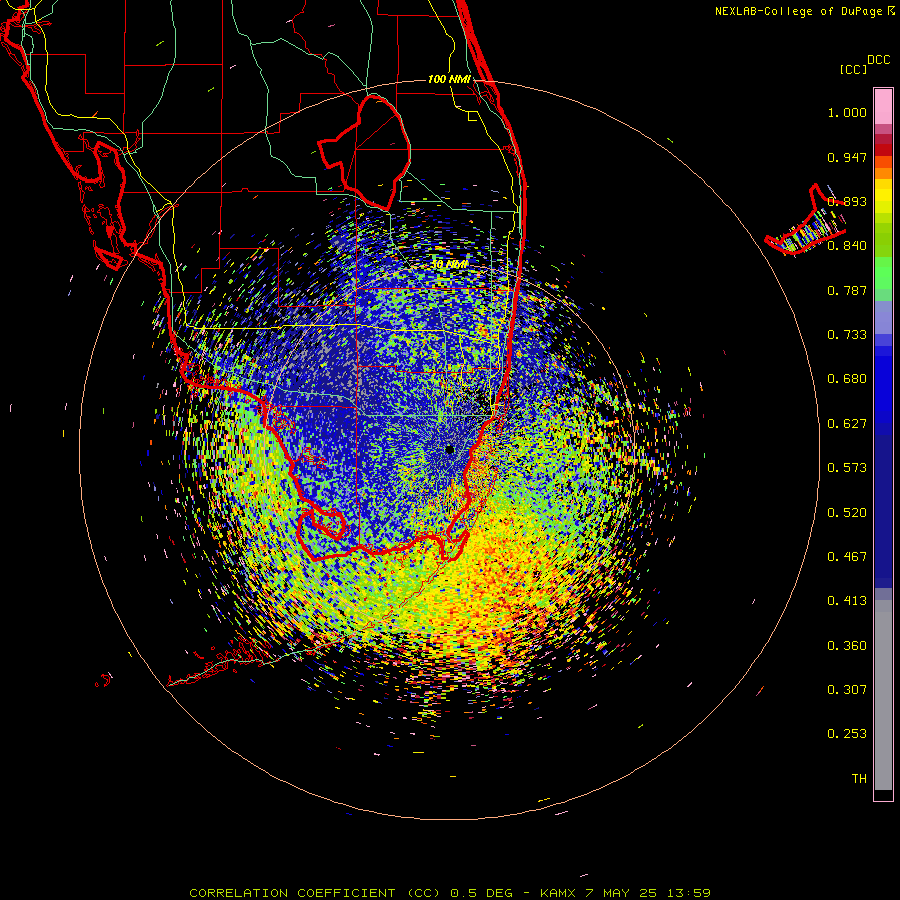Click the [CC] label above the color scale

pyautogui.click(x=853, y=69)
